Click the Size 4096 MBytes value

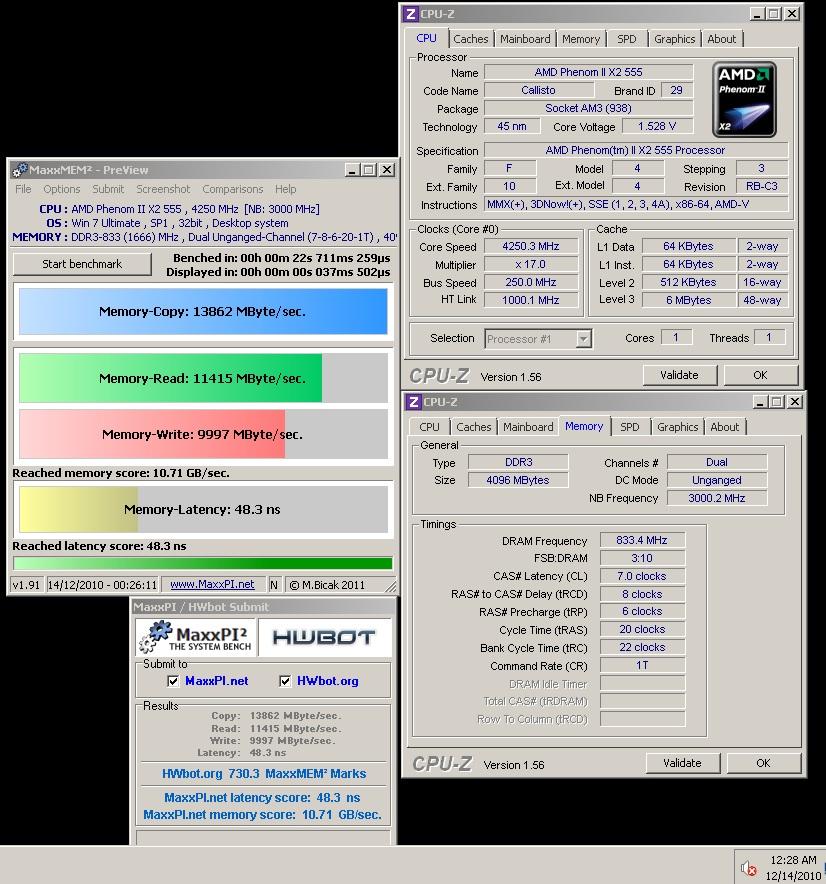pos(518,480)
